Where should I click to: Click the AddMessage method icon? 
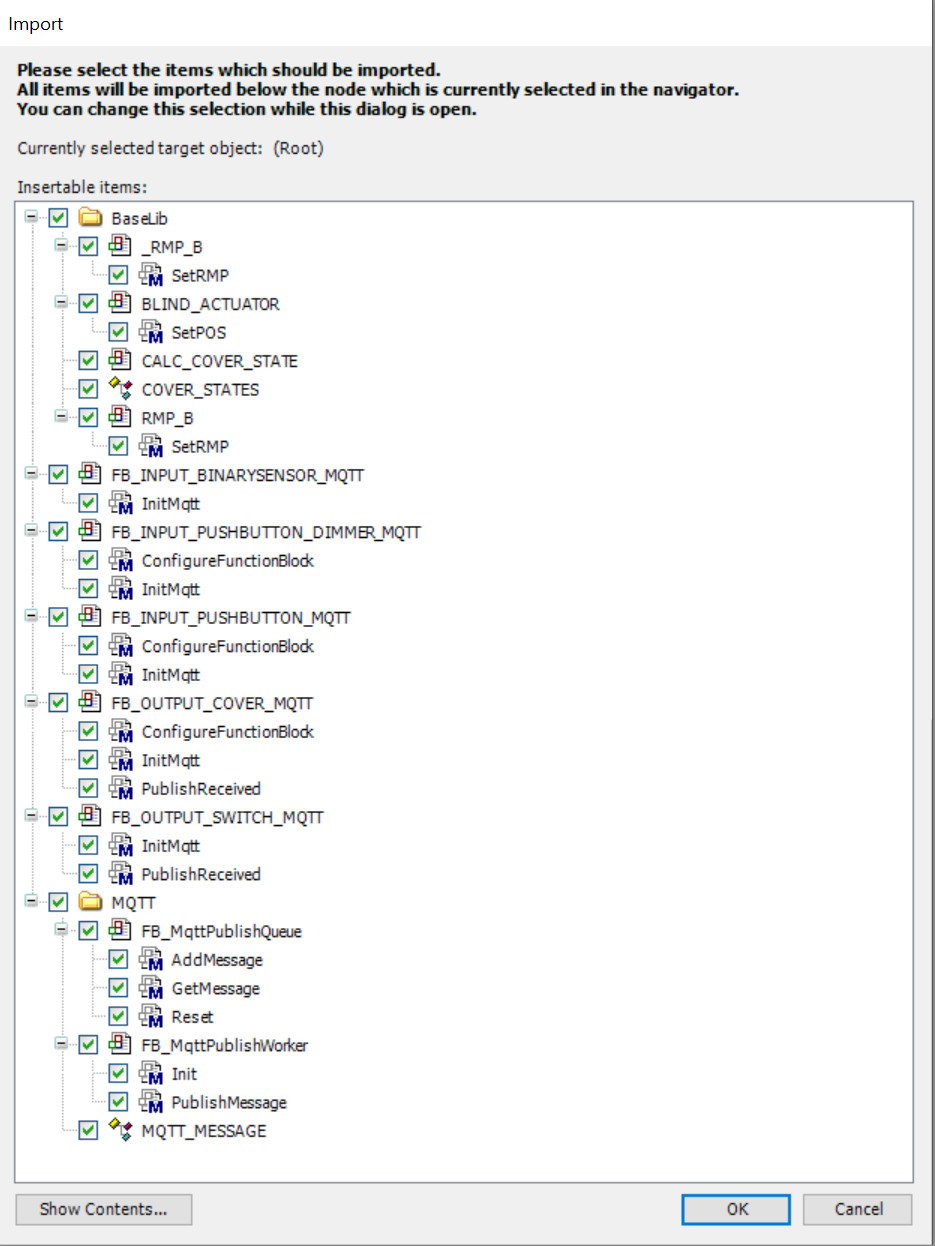pos(150,960)
